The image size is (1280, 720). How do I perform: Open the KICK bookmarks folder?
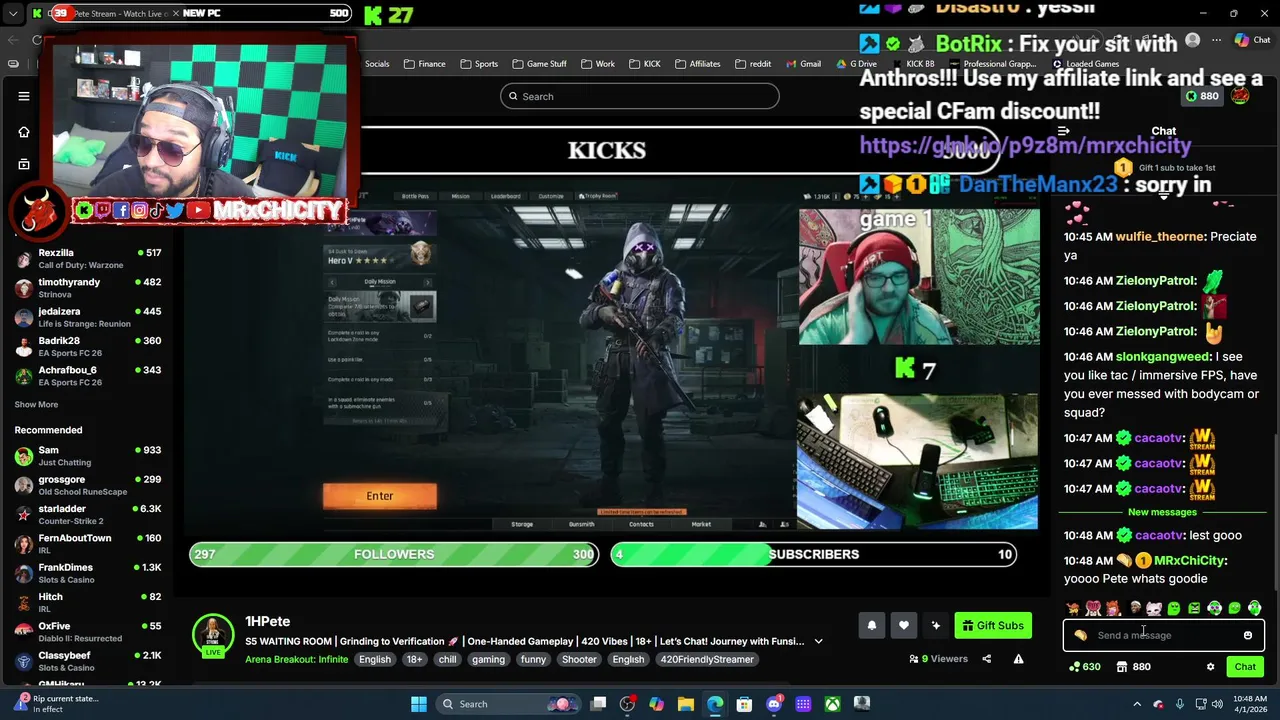pos(645,64)
